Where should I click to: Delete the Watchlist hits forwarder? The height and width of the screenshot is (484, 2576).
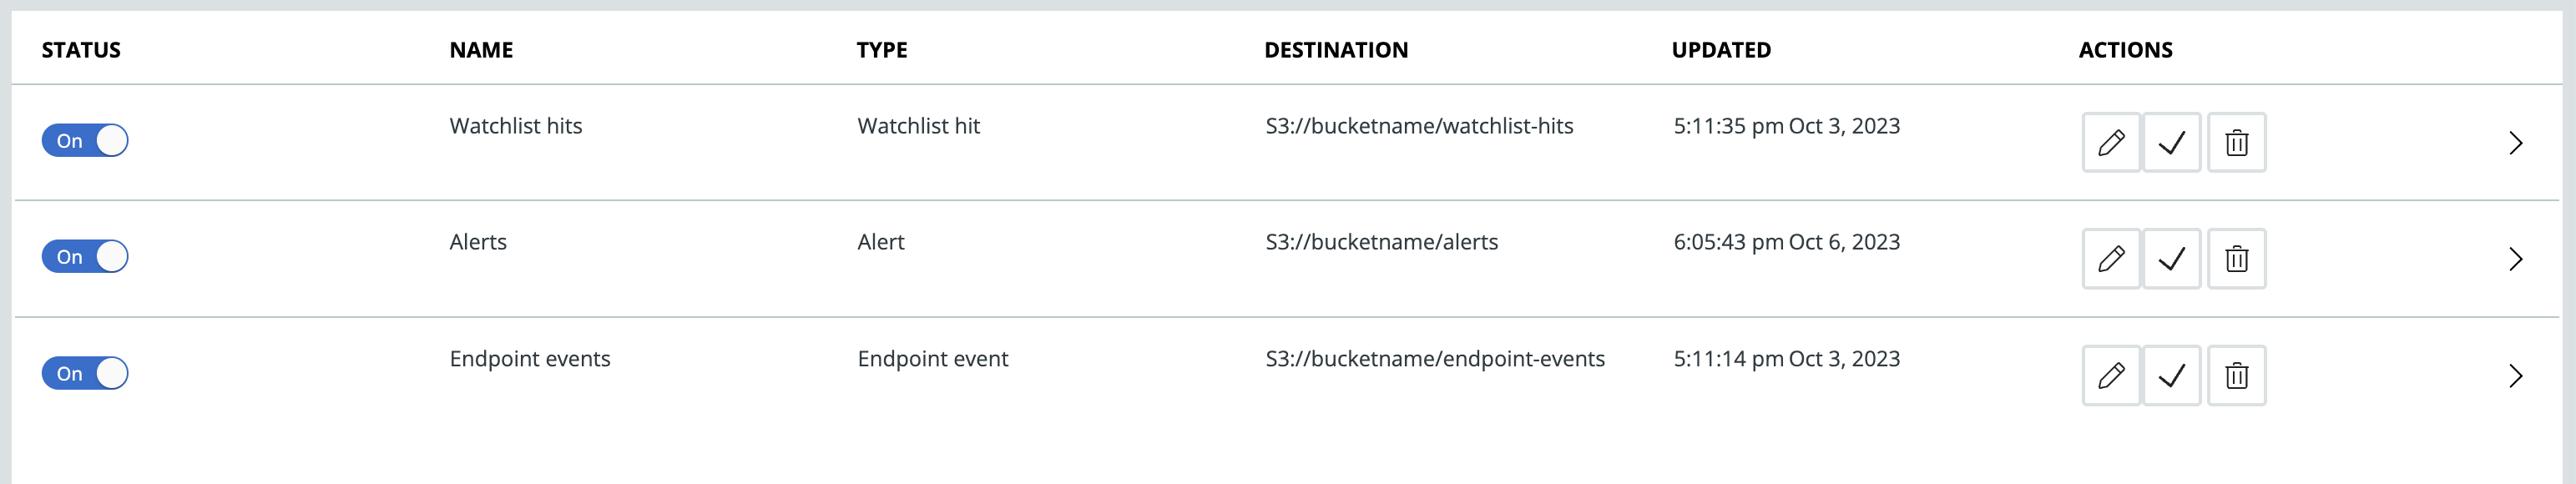click(2236, 143)
